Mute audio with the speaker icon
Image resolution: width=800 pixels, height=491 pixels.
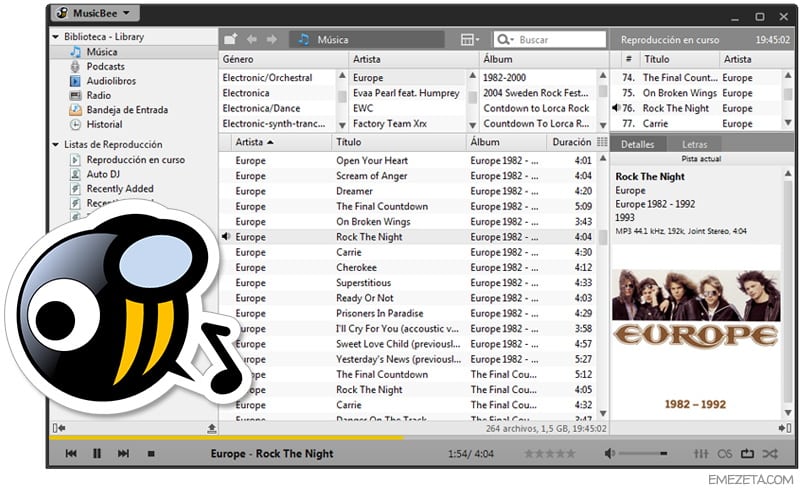click(609, 453)
